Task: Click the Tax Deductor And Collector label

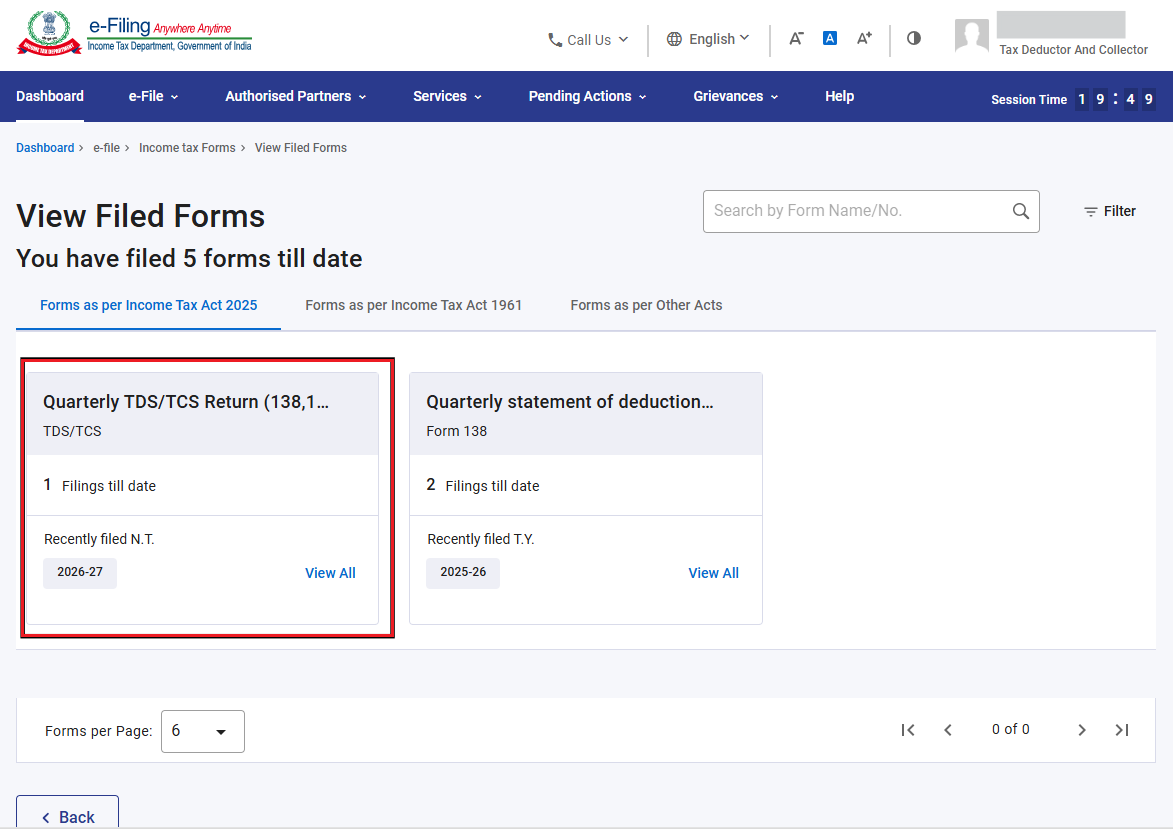Action: 1073,49
